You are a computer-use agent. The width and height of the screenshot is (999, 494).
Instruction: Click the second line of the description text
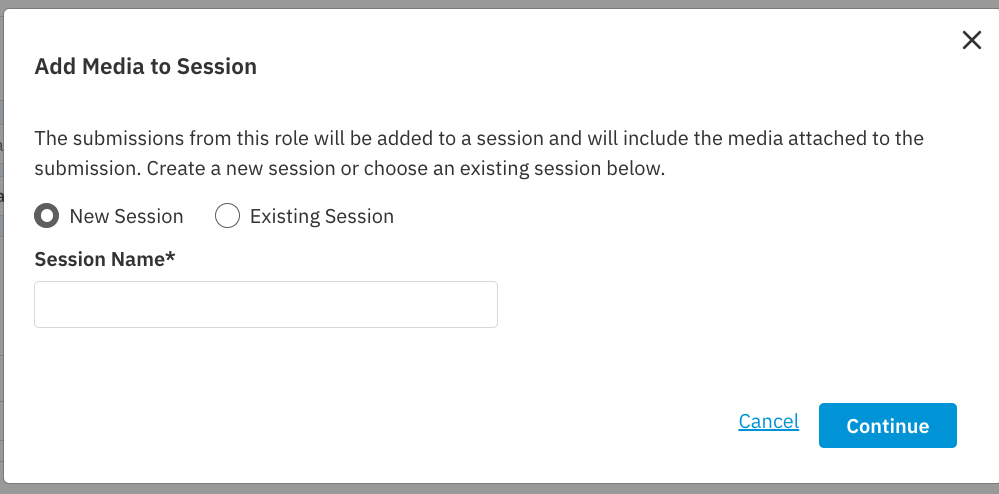coord(349,169)
